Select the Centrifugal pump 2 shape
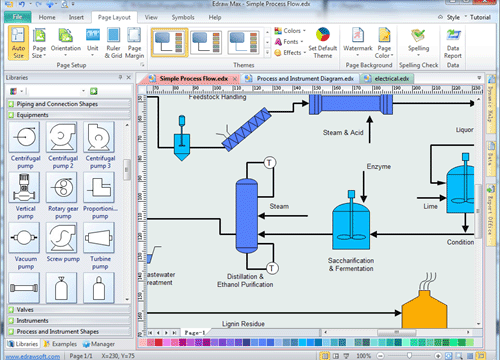 63,146
